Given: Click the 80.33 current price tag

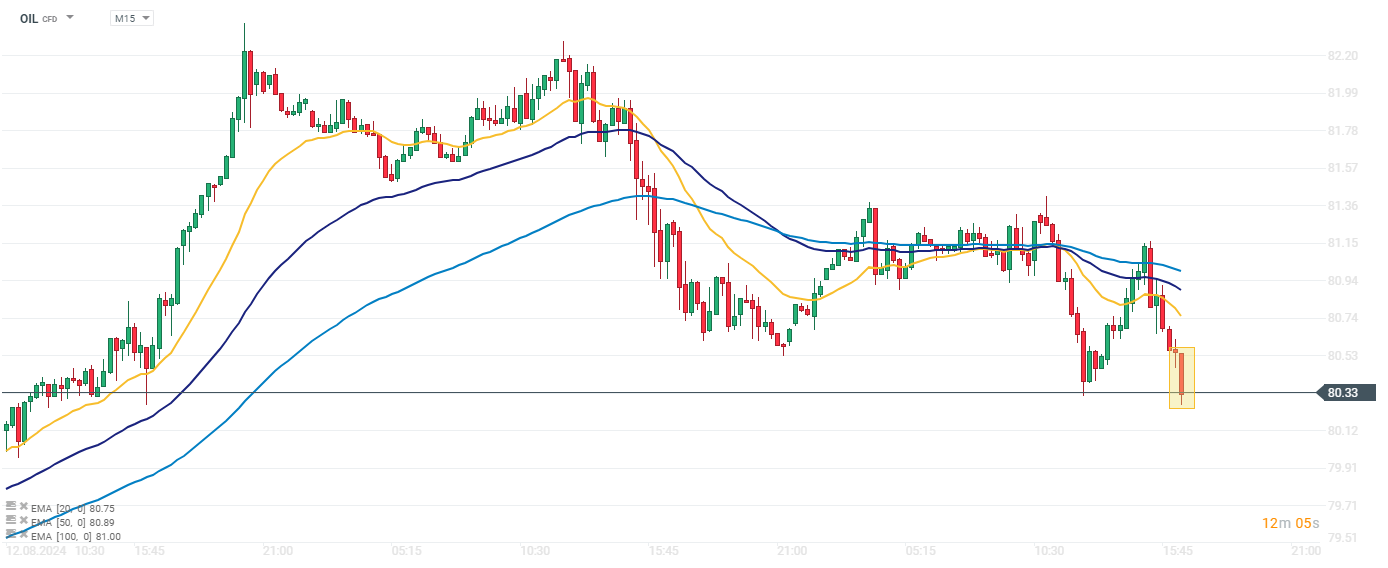Looking at the screenshot, I should 1345,393.
